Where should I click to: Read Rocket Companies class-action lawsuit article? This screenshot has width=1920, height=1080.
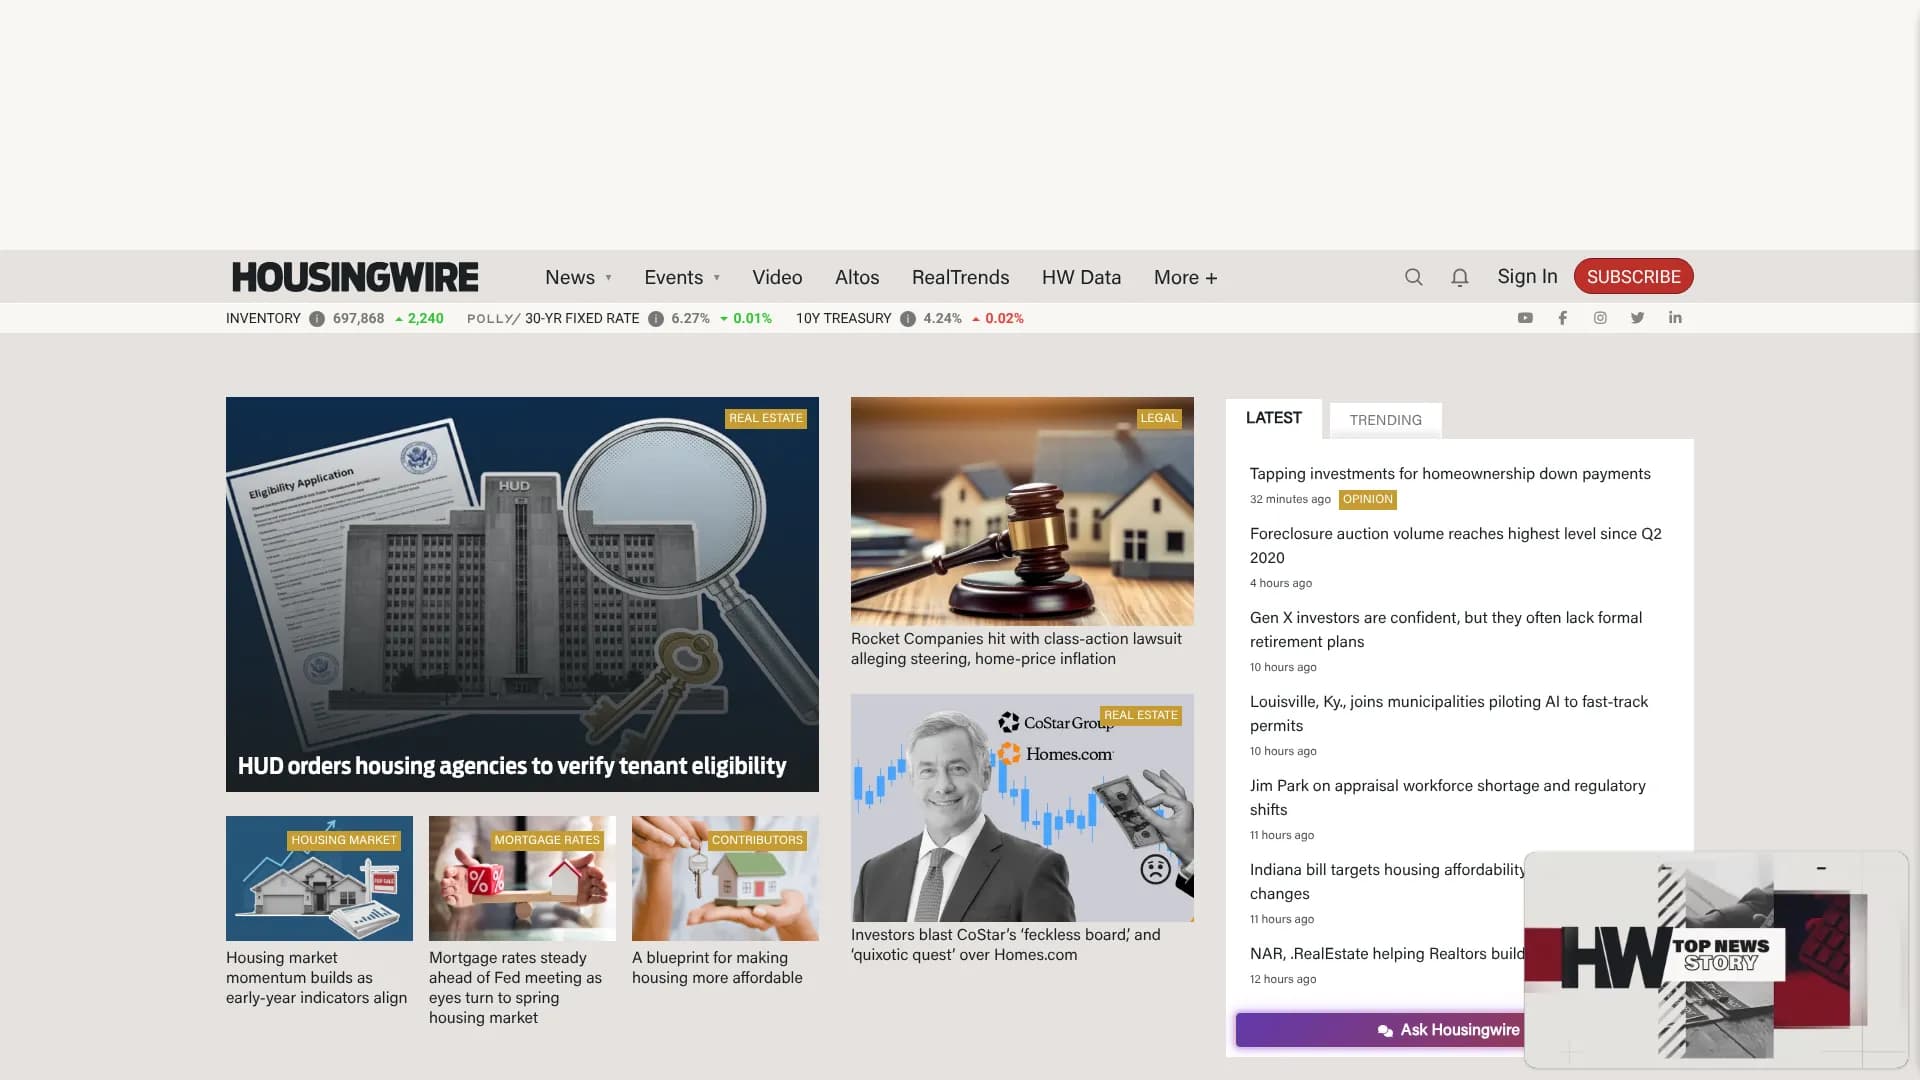[1016, 649]
